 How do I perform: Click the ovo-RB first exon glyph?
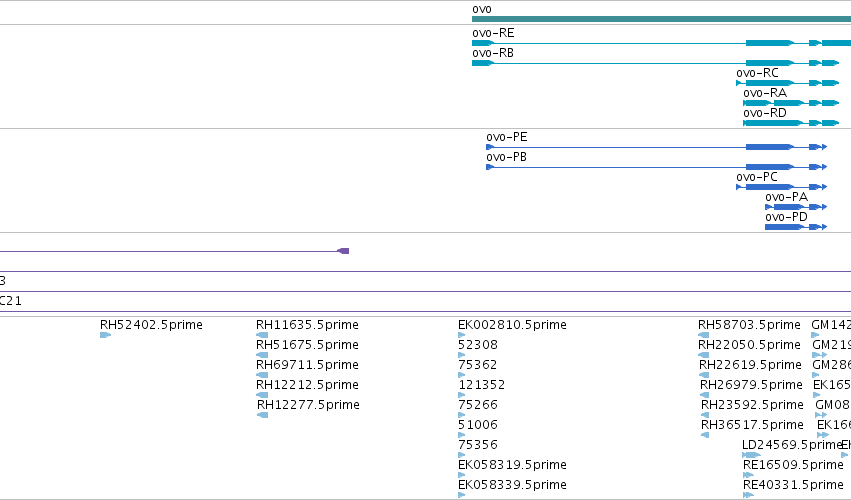pyautogui.click(x=483, y=63)
